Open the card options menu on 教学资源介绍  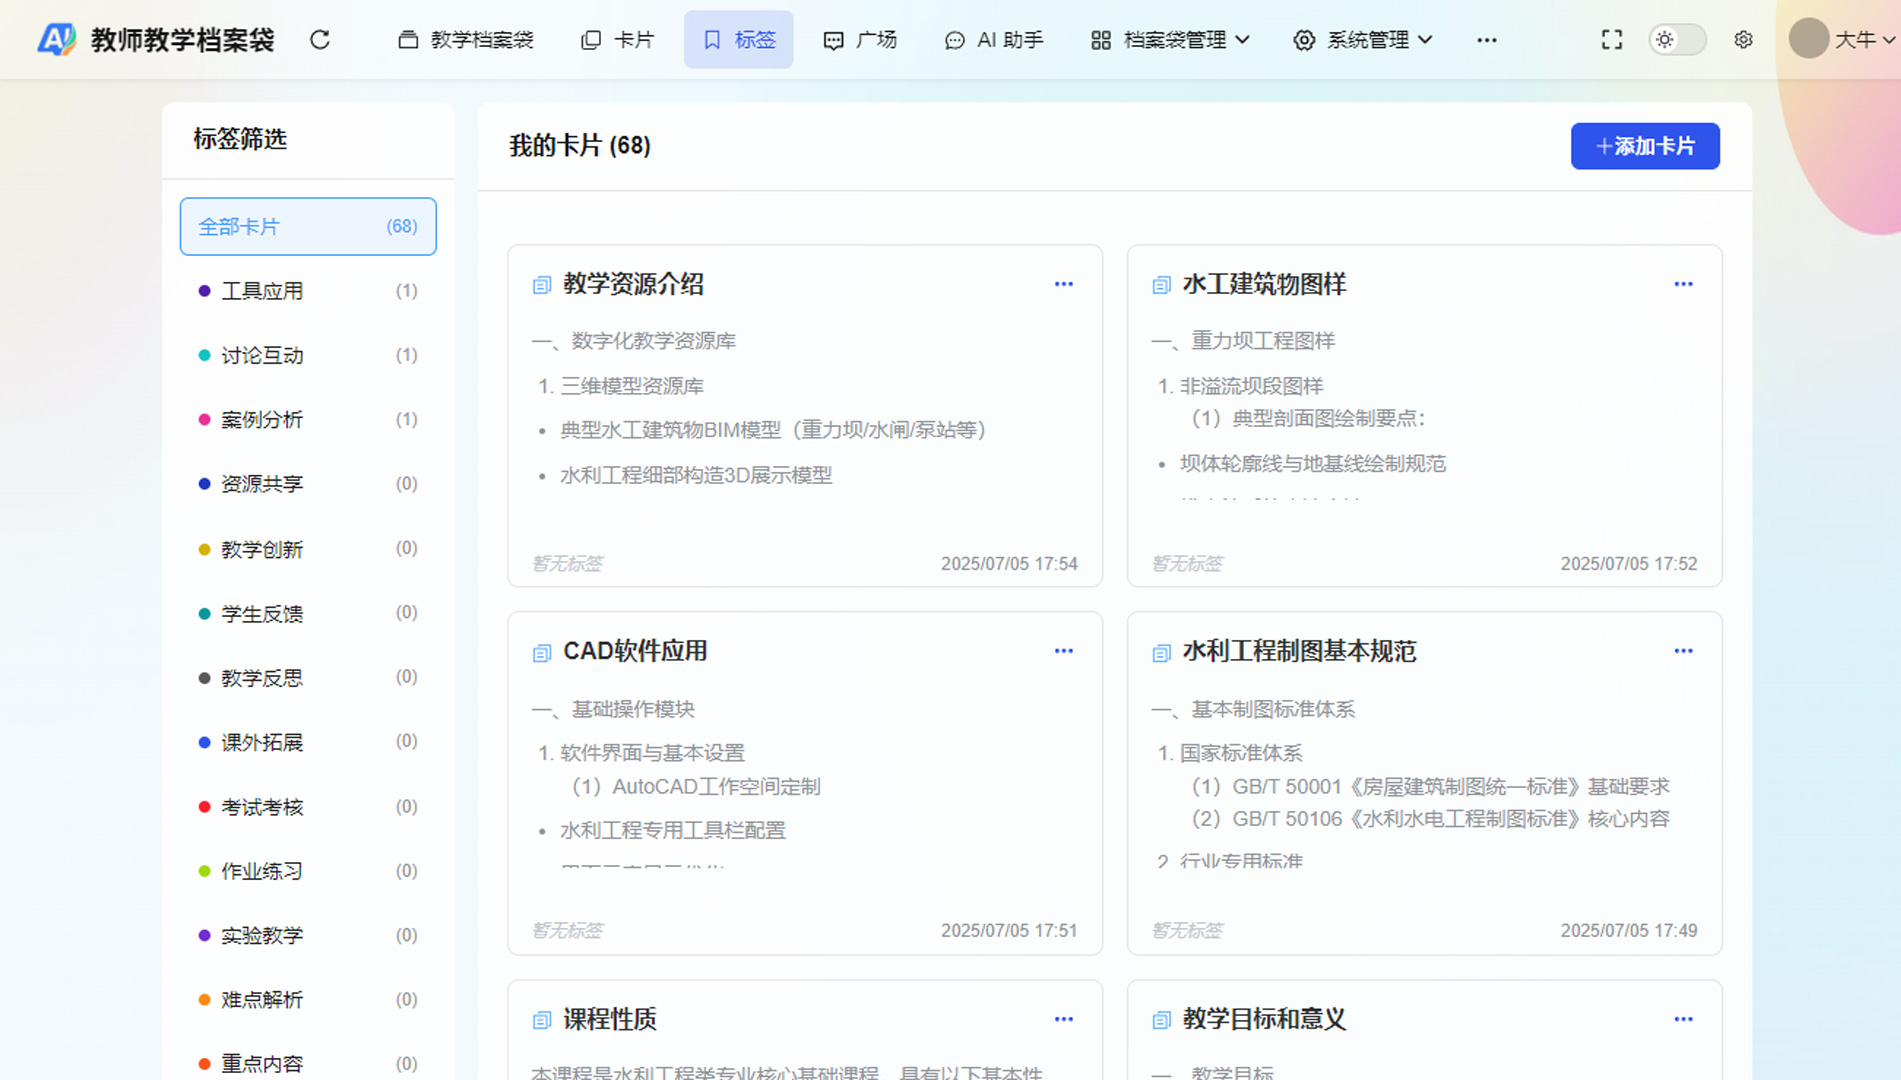1063,284
